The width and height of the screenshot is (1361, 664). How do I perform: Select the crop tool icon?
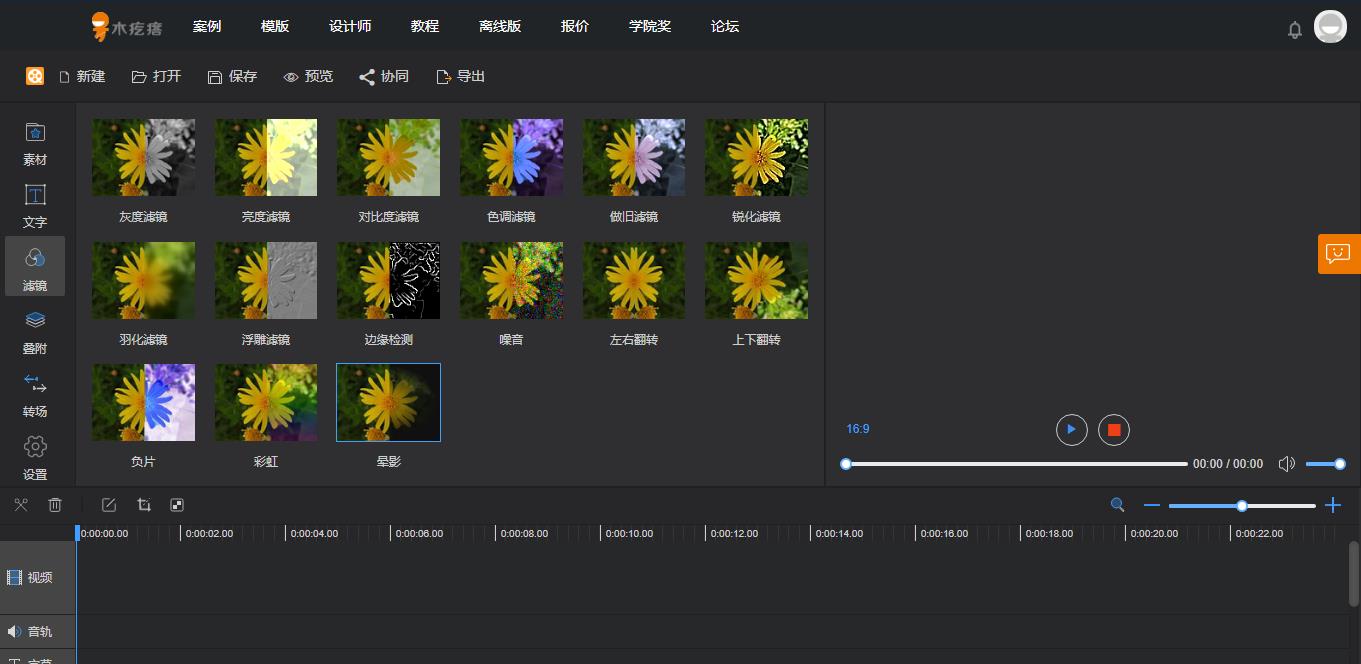[144, 505]
